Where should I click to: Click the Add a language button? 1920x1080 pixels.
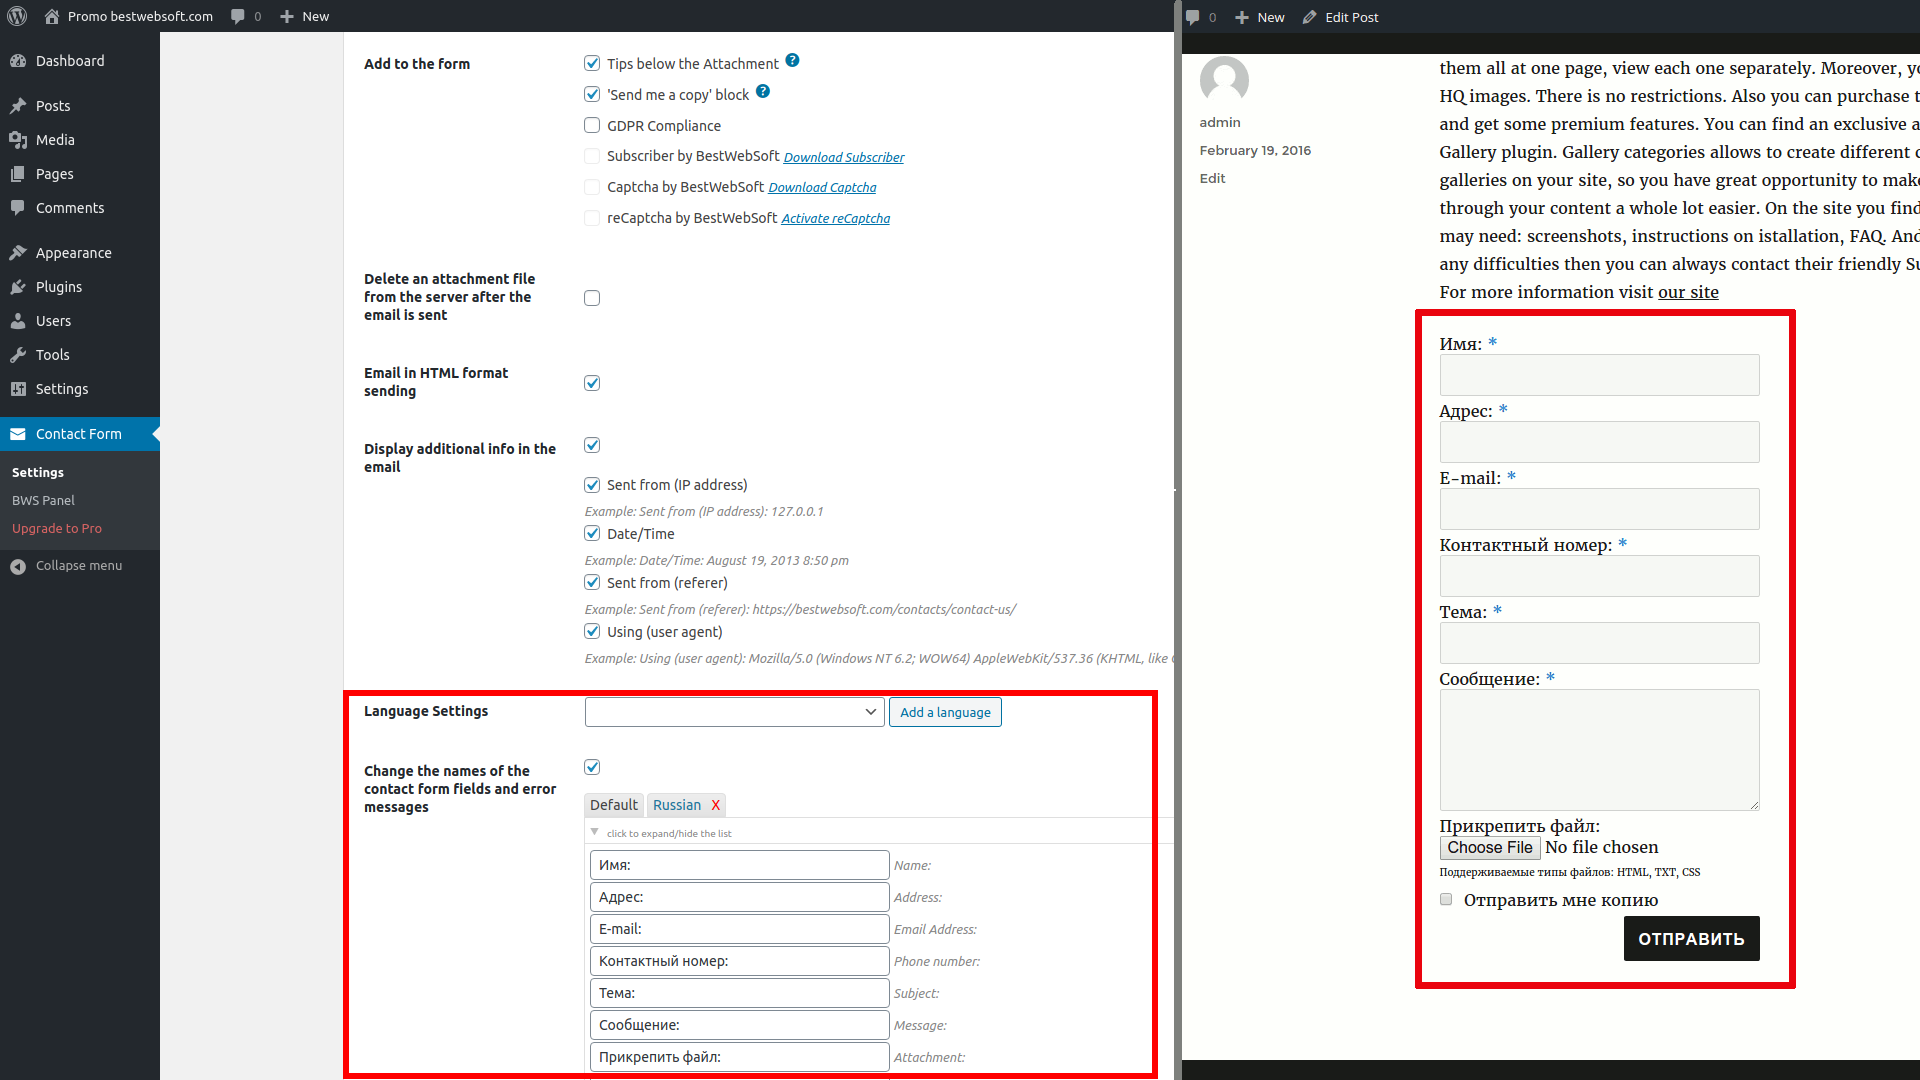point(944,711)
